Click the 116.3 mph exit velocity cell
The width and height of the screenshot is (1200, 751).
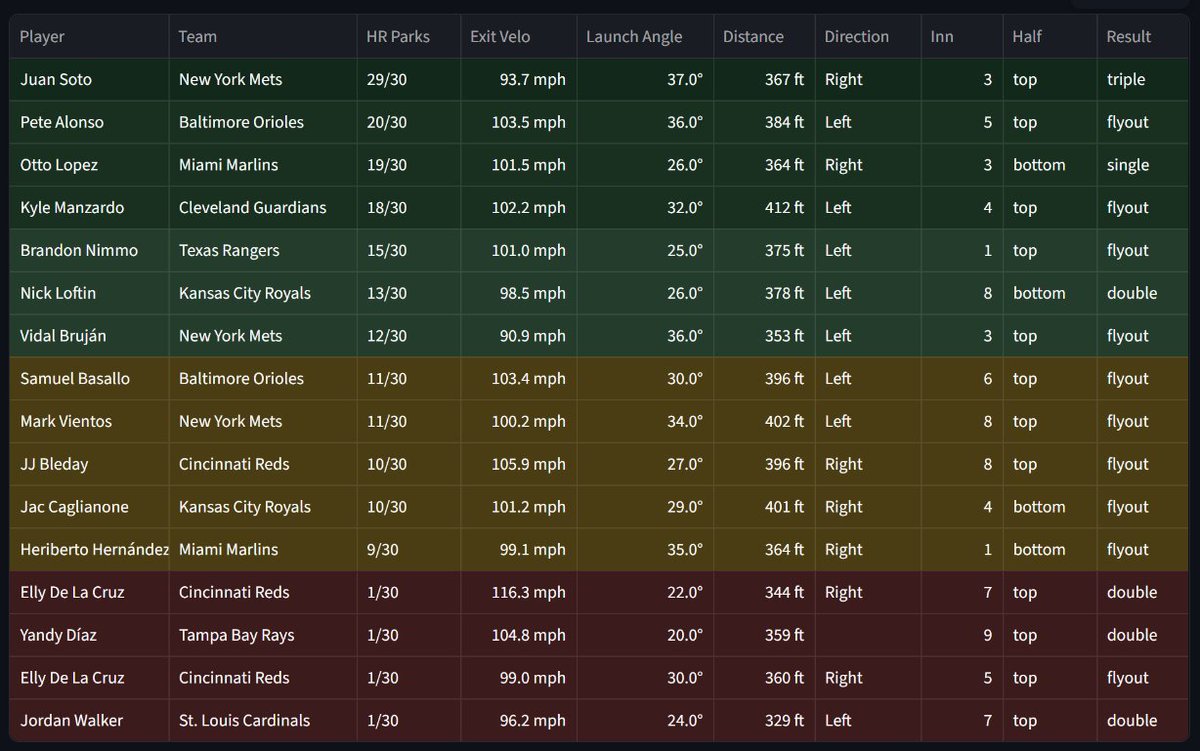[518, 592]
